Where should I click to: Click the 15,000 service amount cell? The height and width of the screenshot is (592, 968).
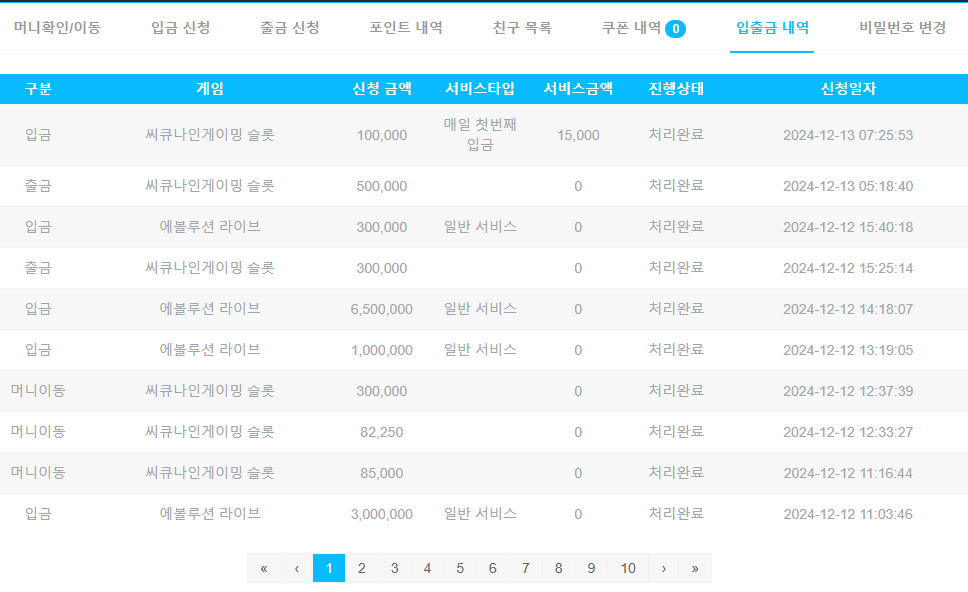[x=578, y=135]
